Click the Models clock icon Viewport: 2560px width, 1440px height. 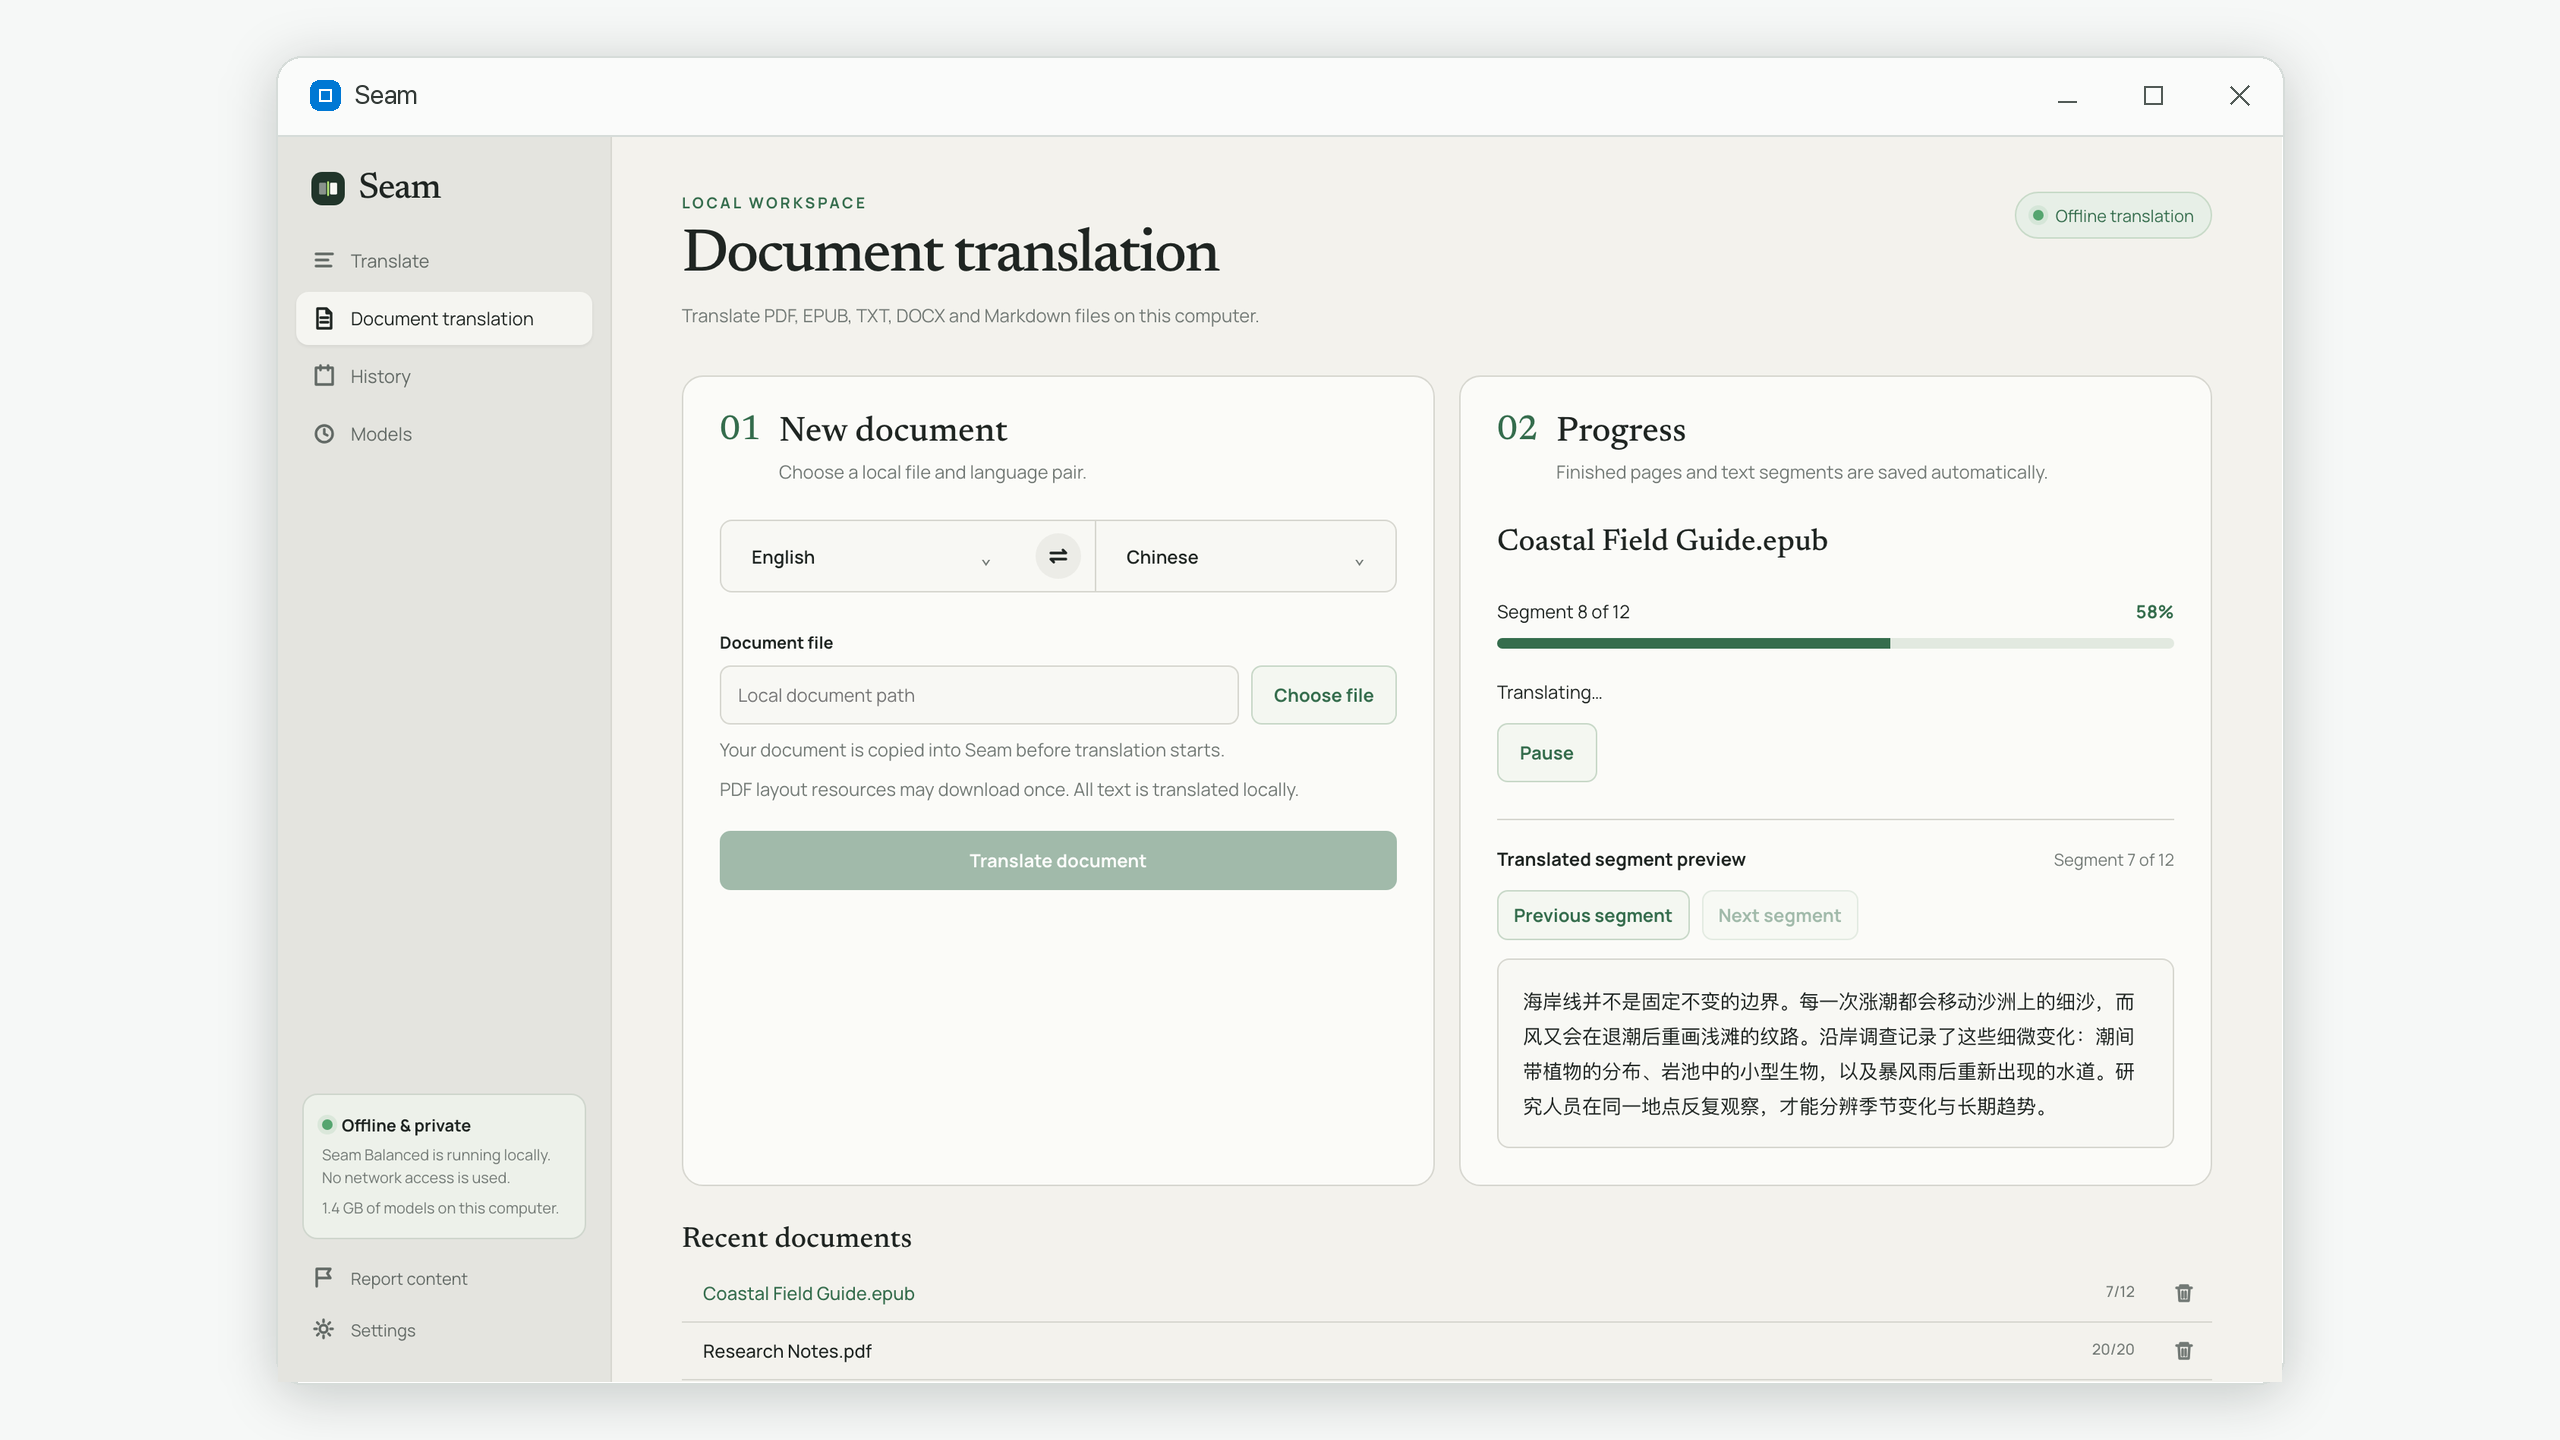pos(324,434)
